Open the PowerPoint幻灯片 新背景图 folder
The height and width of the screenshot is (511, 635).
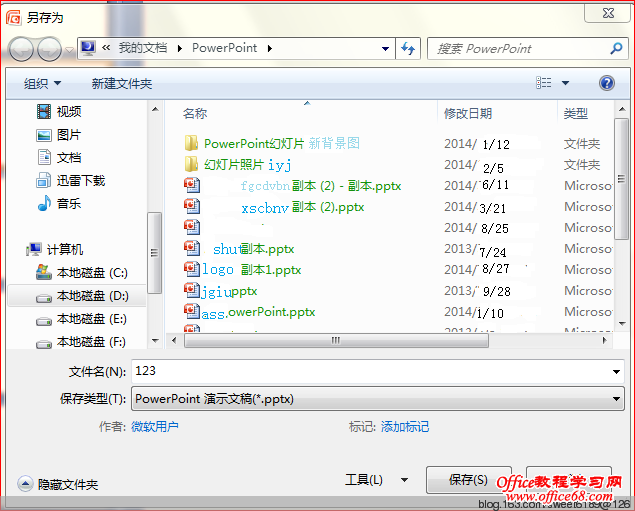point(272,143)
